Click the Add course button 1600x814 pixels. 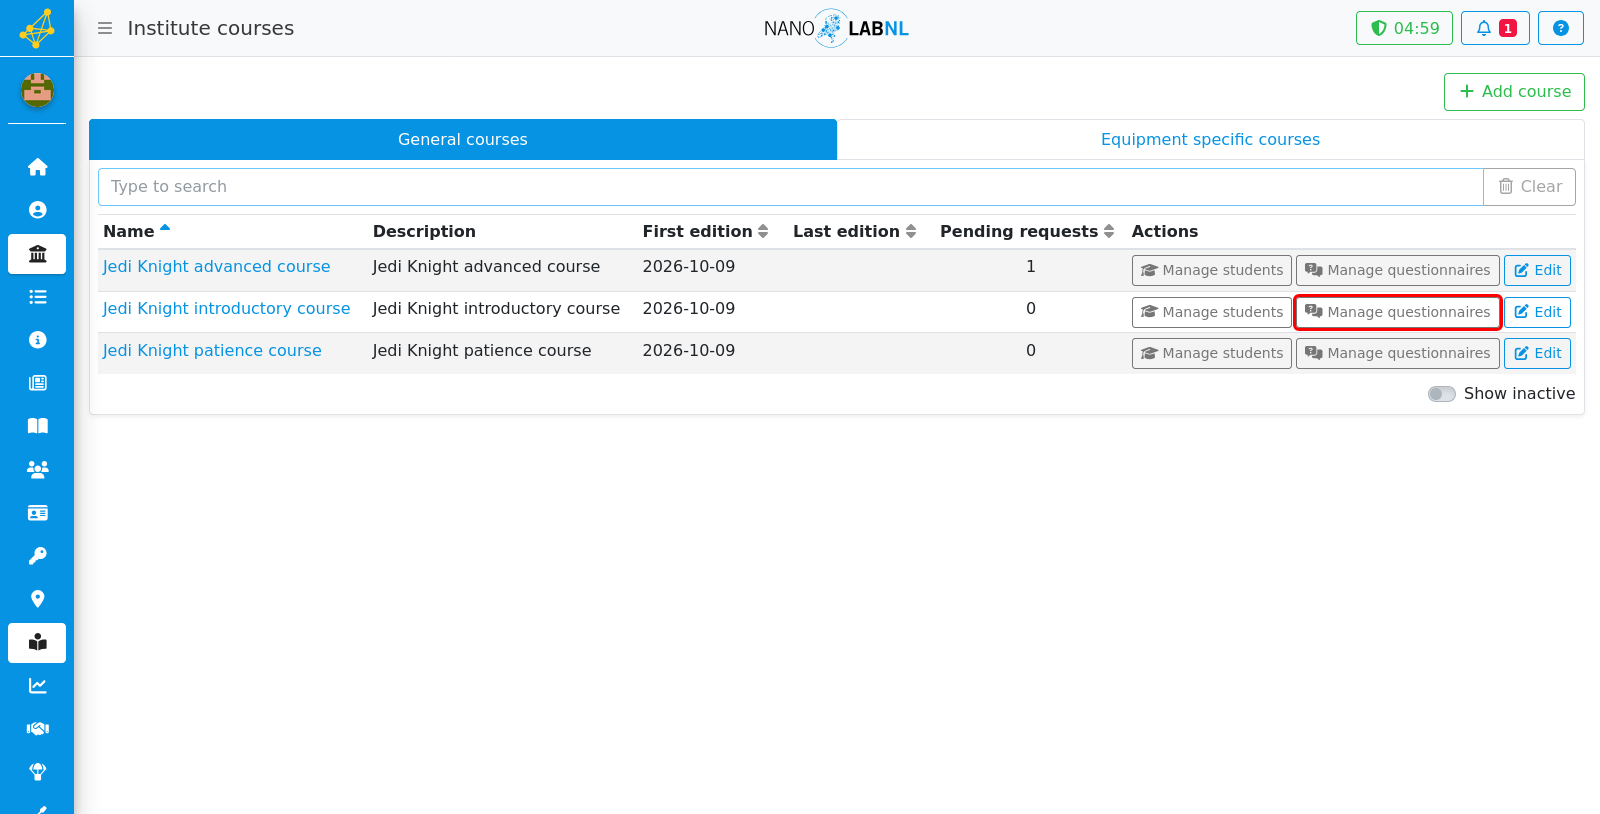tap(1514, 92)
